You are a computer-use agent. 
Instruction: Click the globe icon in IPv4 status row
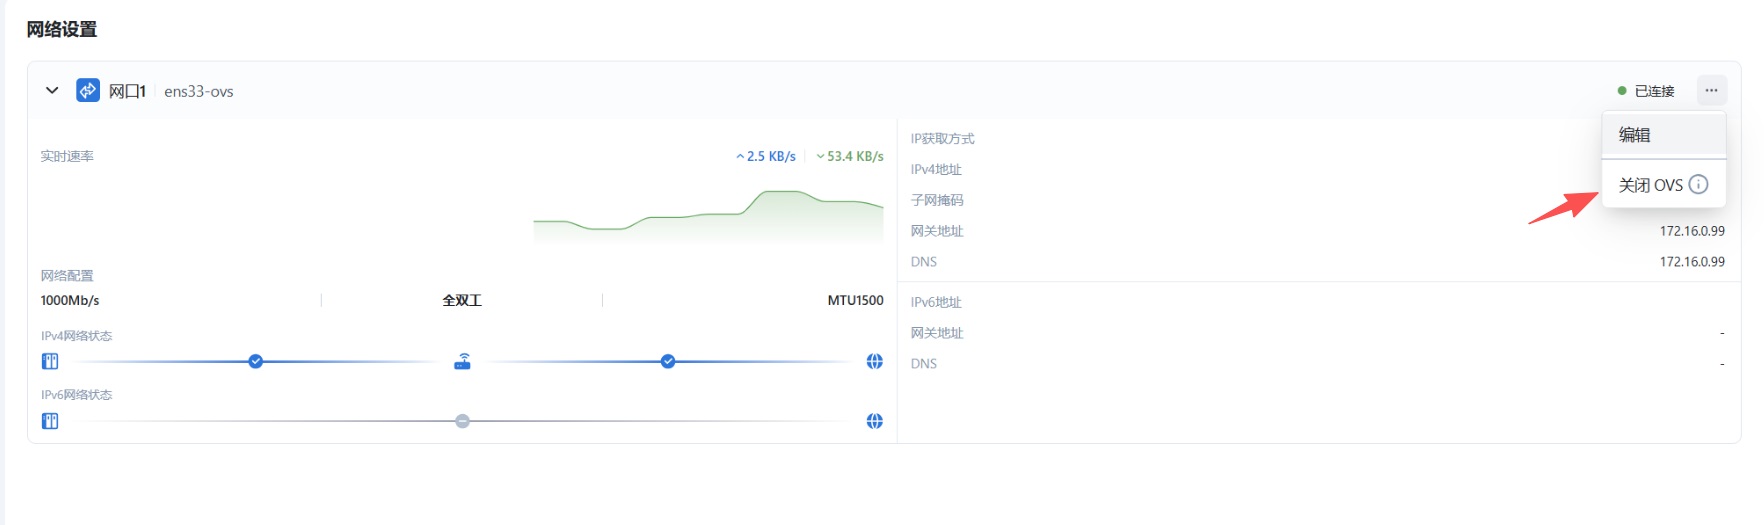875,362
